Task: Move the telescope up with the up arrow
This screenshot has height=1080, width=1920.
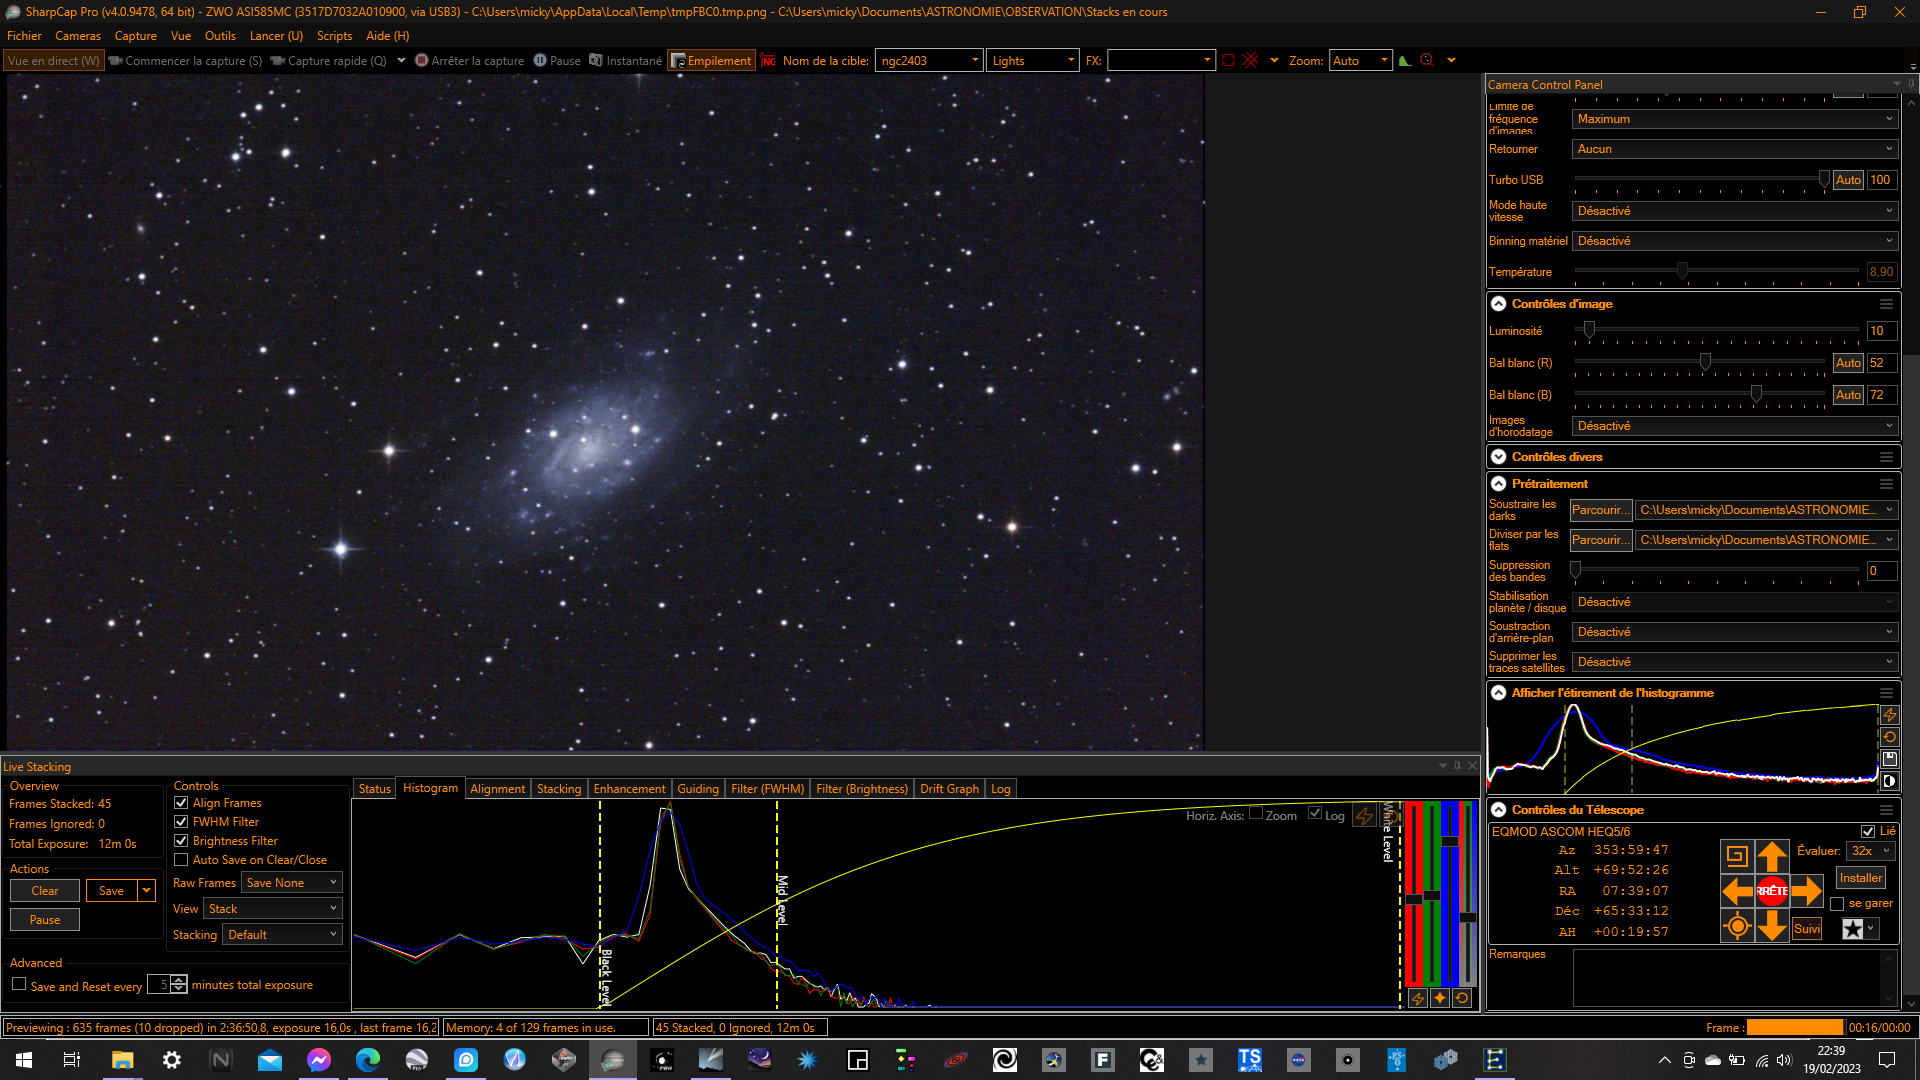Action: click(x=1771, y=856)
